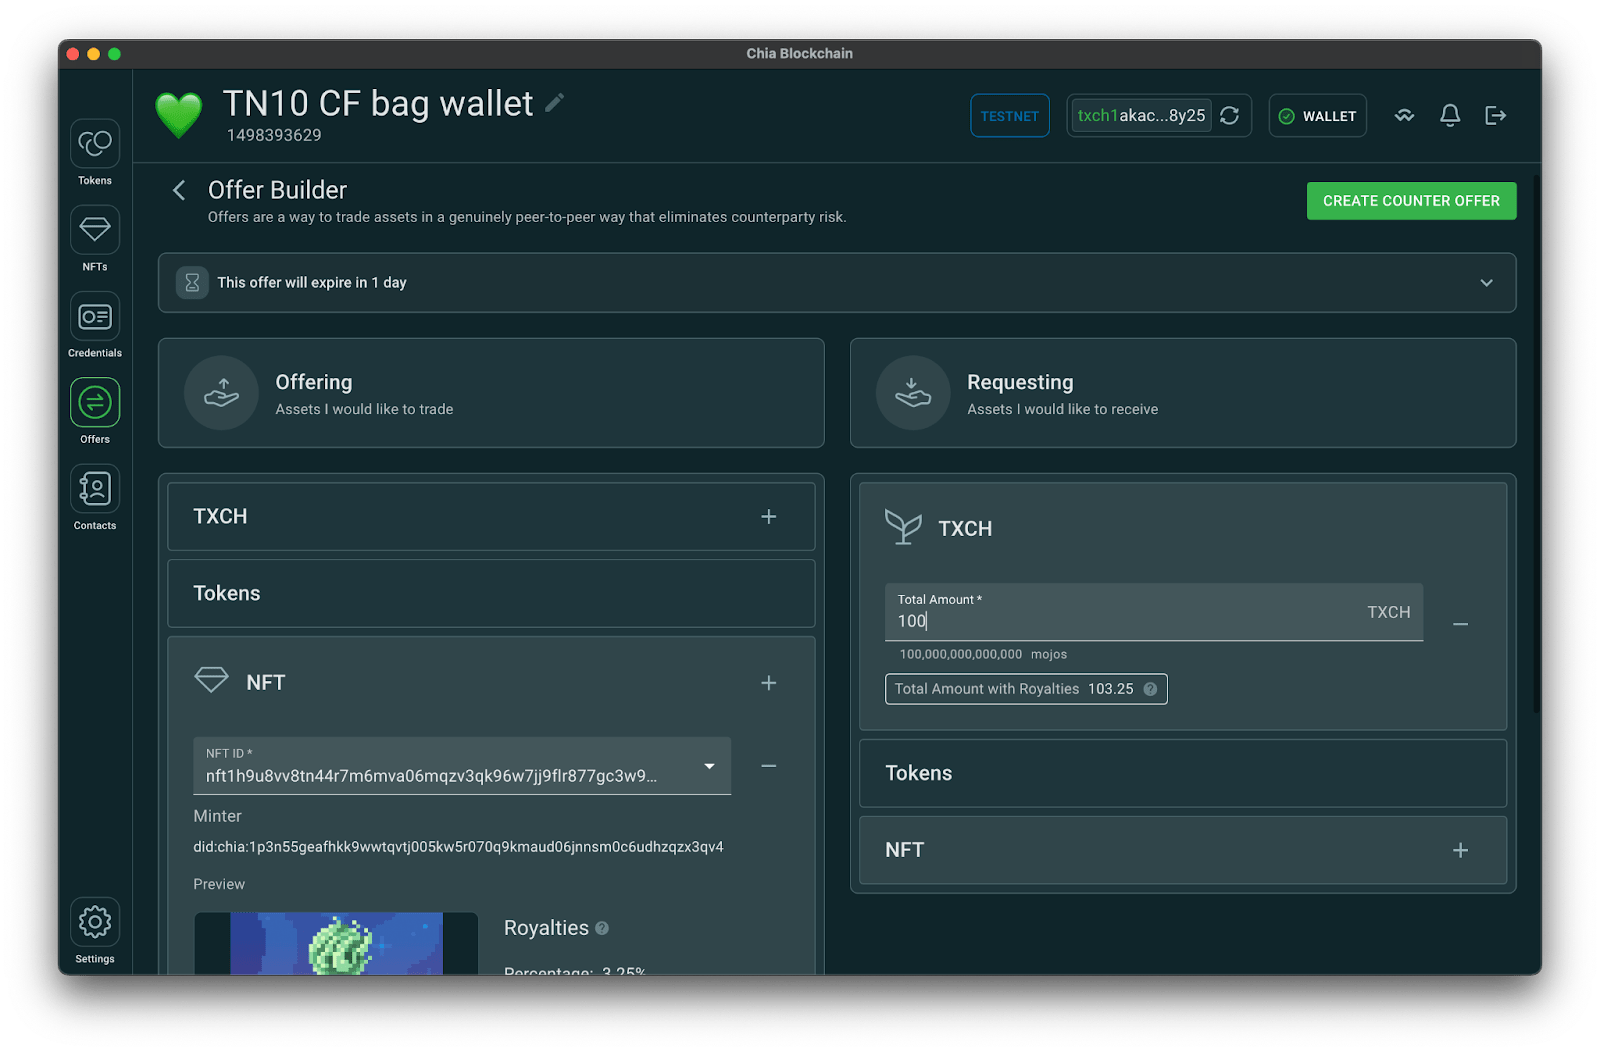1600x1052 pixels.
Task: Open Settings from the sidebar
Action: click(95, 922)
